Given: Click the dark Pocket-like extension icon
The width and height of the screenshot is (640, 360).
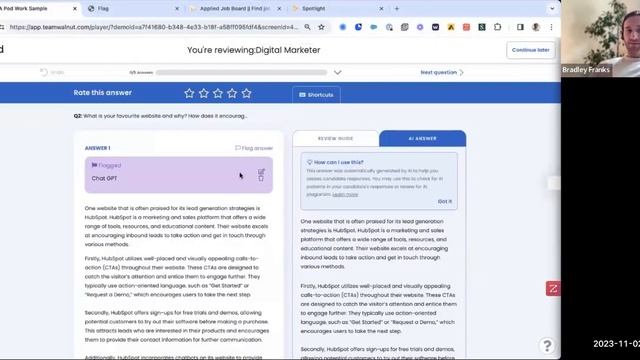Looking at the screenshot, I should click(436, 27).
